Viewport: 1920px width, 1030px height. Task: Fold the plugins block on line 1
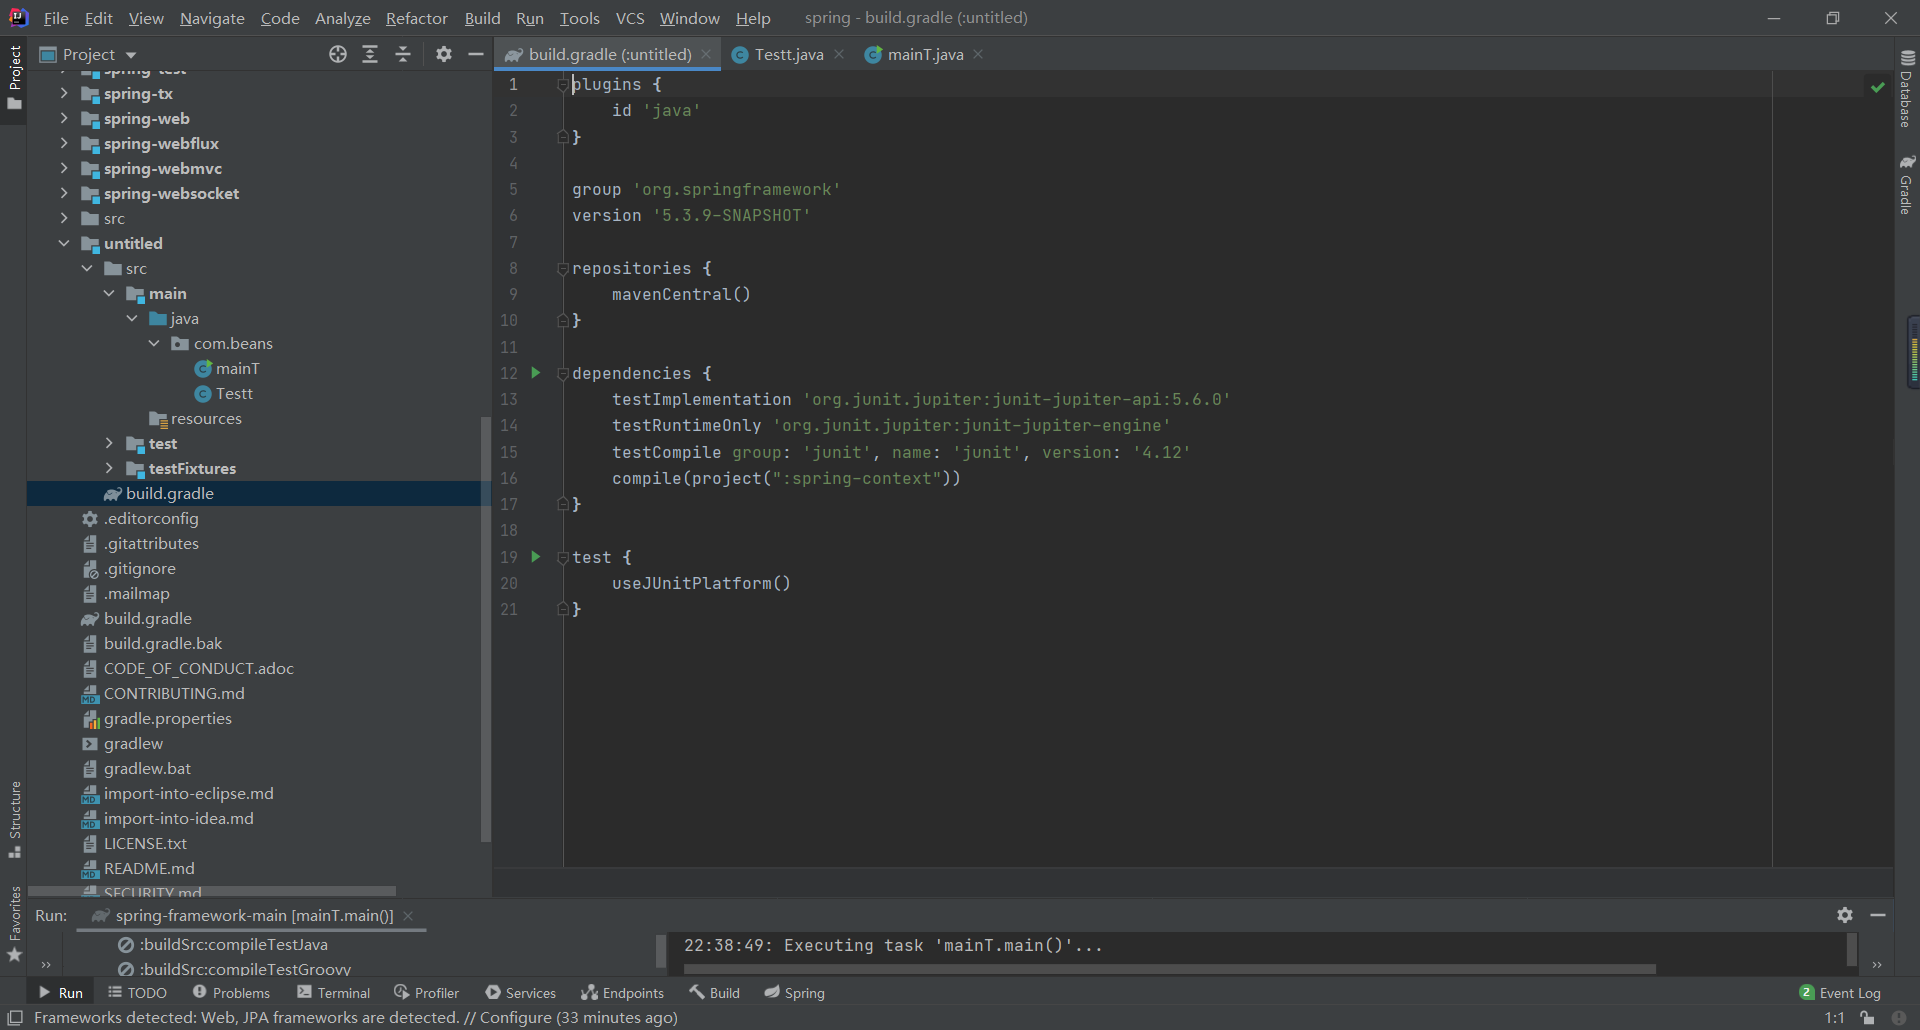point(563,85)
